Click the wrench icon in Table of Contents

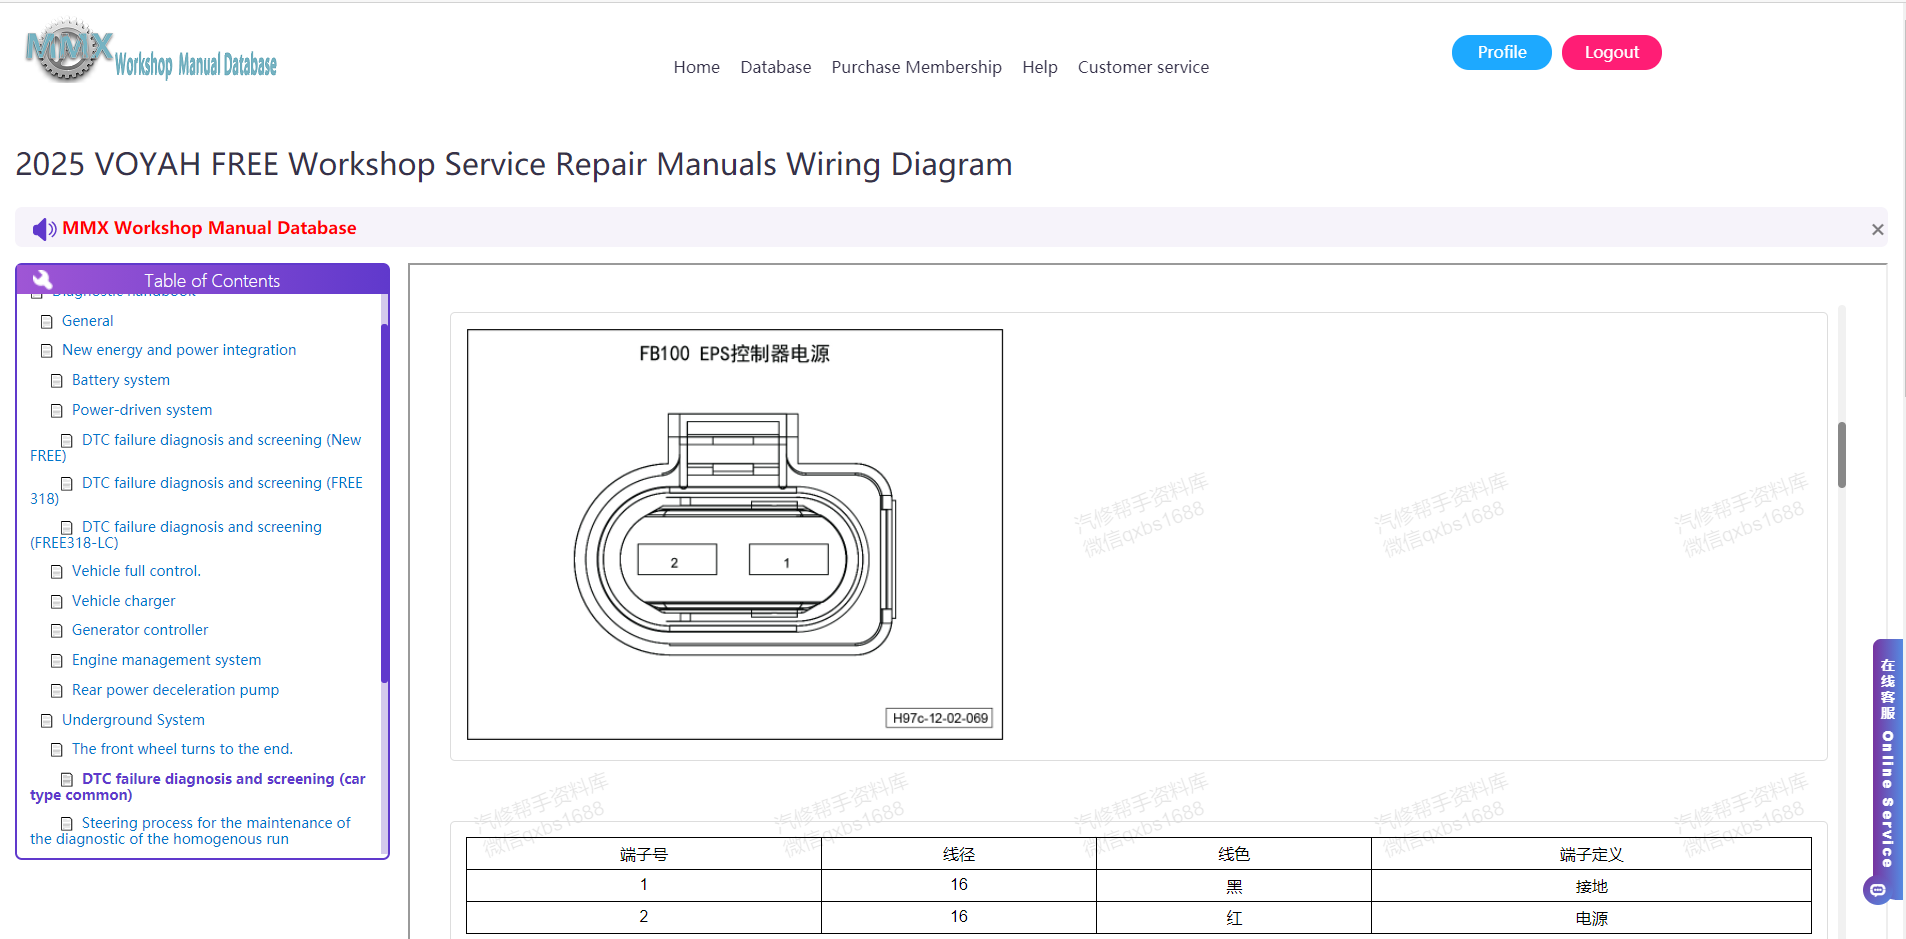(x=42, y=280)
